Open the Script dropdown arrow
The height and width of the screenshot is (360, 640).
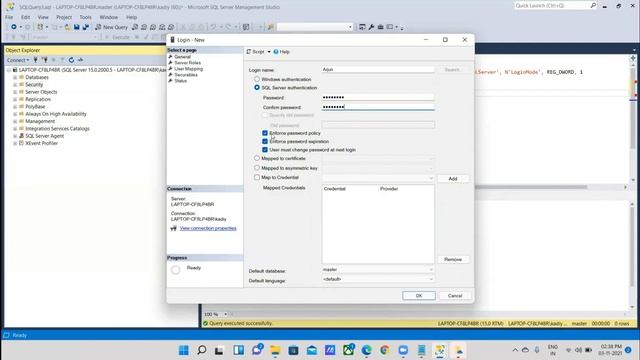269,52
